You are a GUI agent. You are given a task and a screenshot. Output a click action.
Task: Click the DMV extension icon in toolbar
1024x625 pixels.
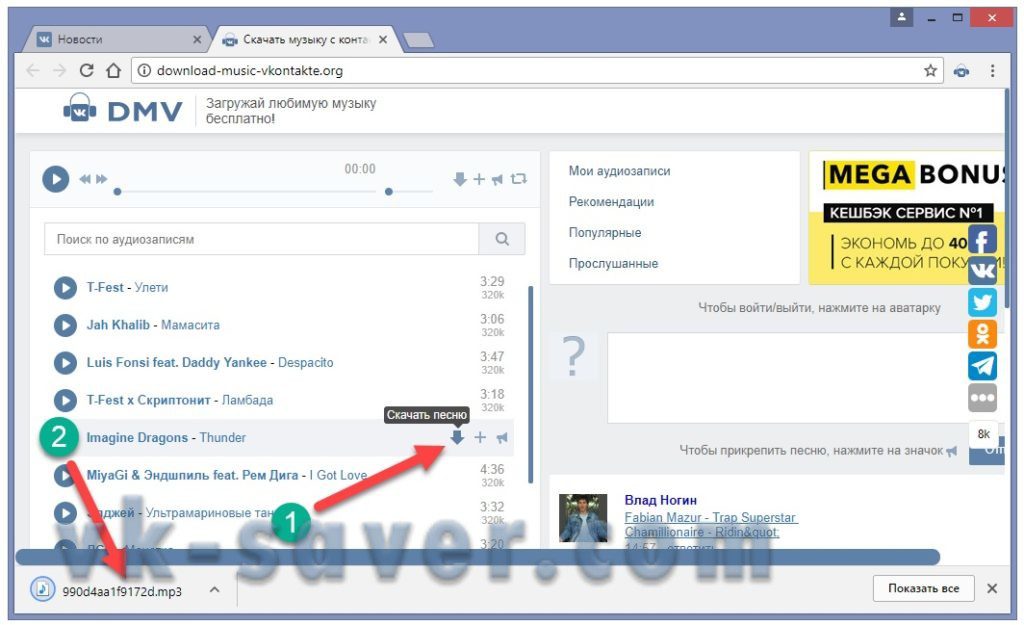coord(961,71)
